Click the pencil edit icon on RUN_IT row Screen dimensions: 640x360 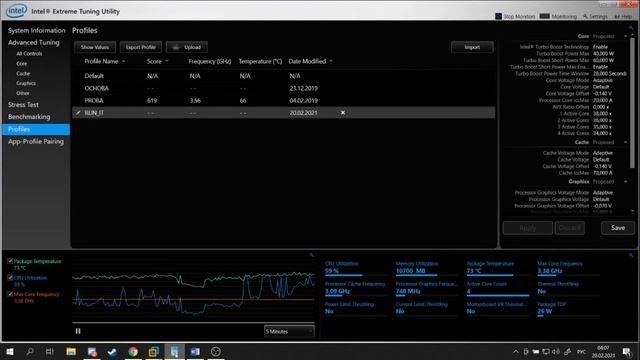pyautogui.click(x=78, y=113)
